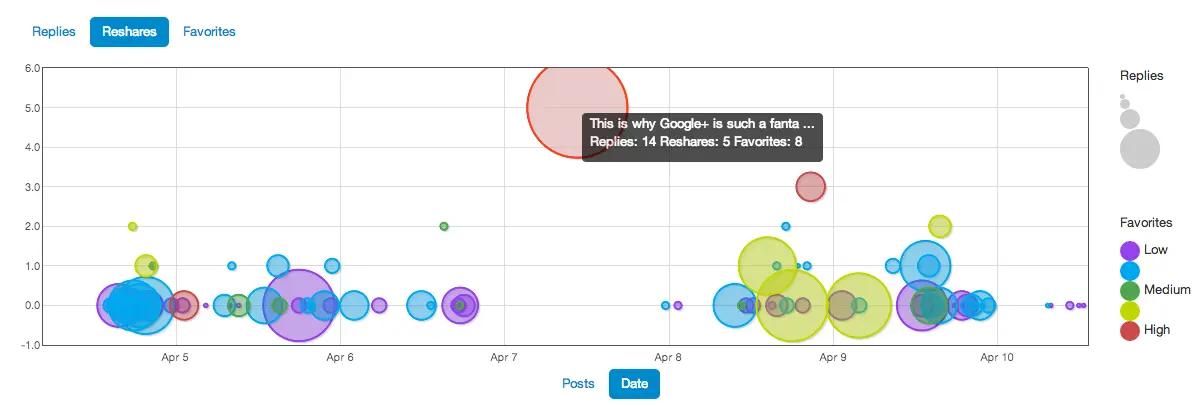Image resolution: width=1204 pixels, height=406 pixels.
Task: Select yellow-green bubble at 2.0 near Apr 10
Action: point(939,226)
